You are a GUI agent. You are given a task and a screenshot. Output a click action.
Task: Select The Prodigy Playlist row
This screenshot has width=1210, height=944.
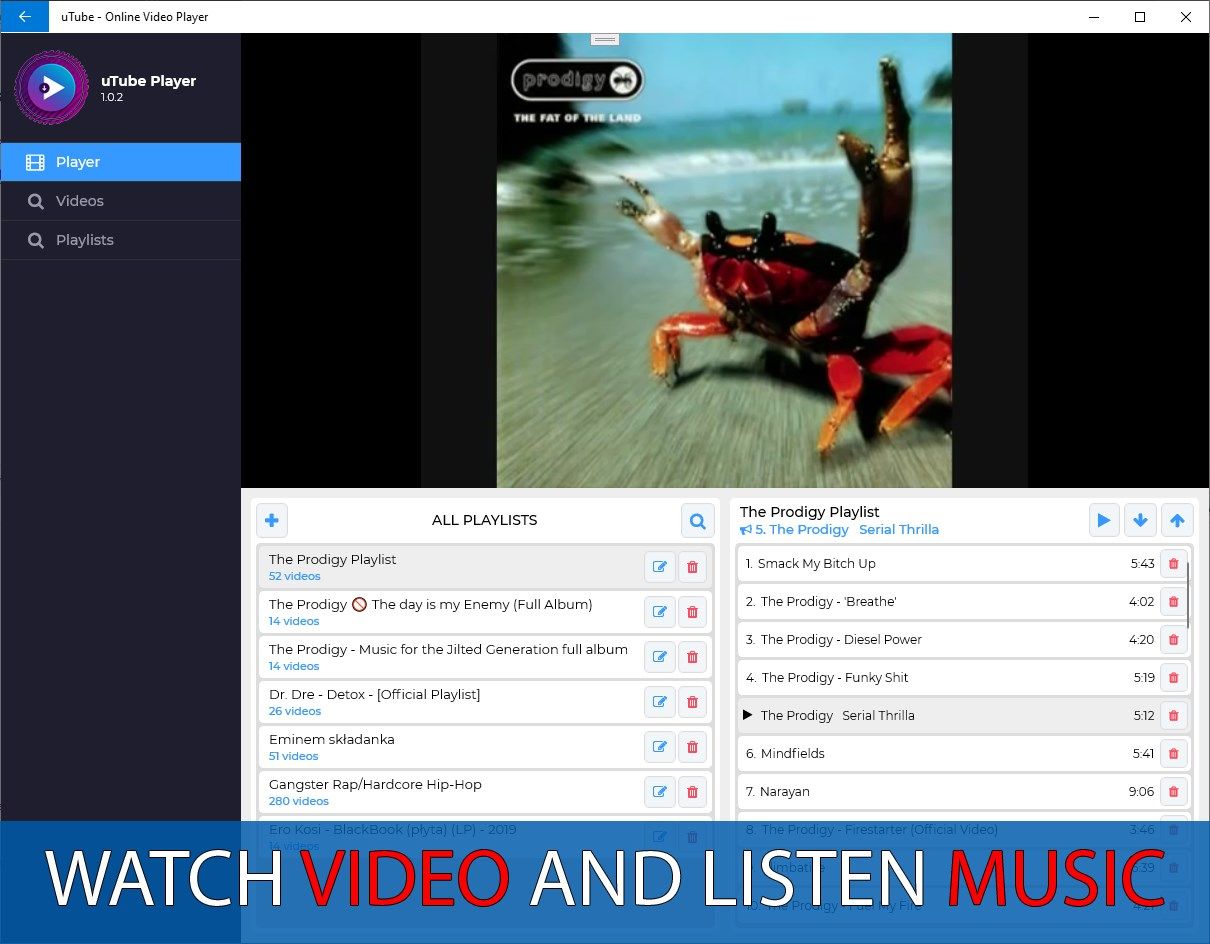tap(485, 567)
